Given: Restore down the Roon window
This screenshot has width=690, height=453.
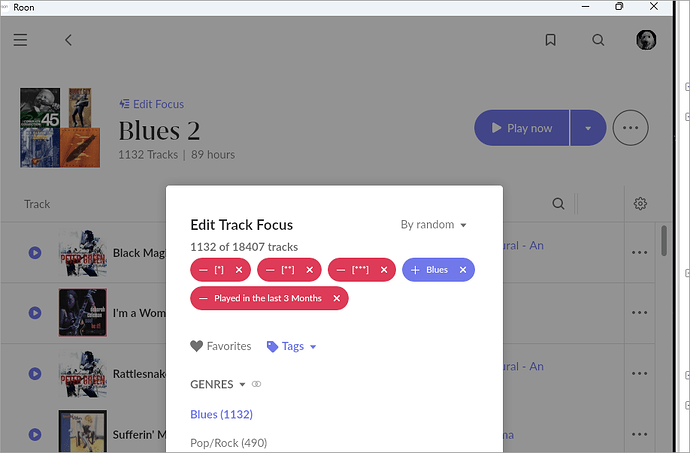Looking at the screenshot, I should coord(619,6).
